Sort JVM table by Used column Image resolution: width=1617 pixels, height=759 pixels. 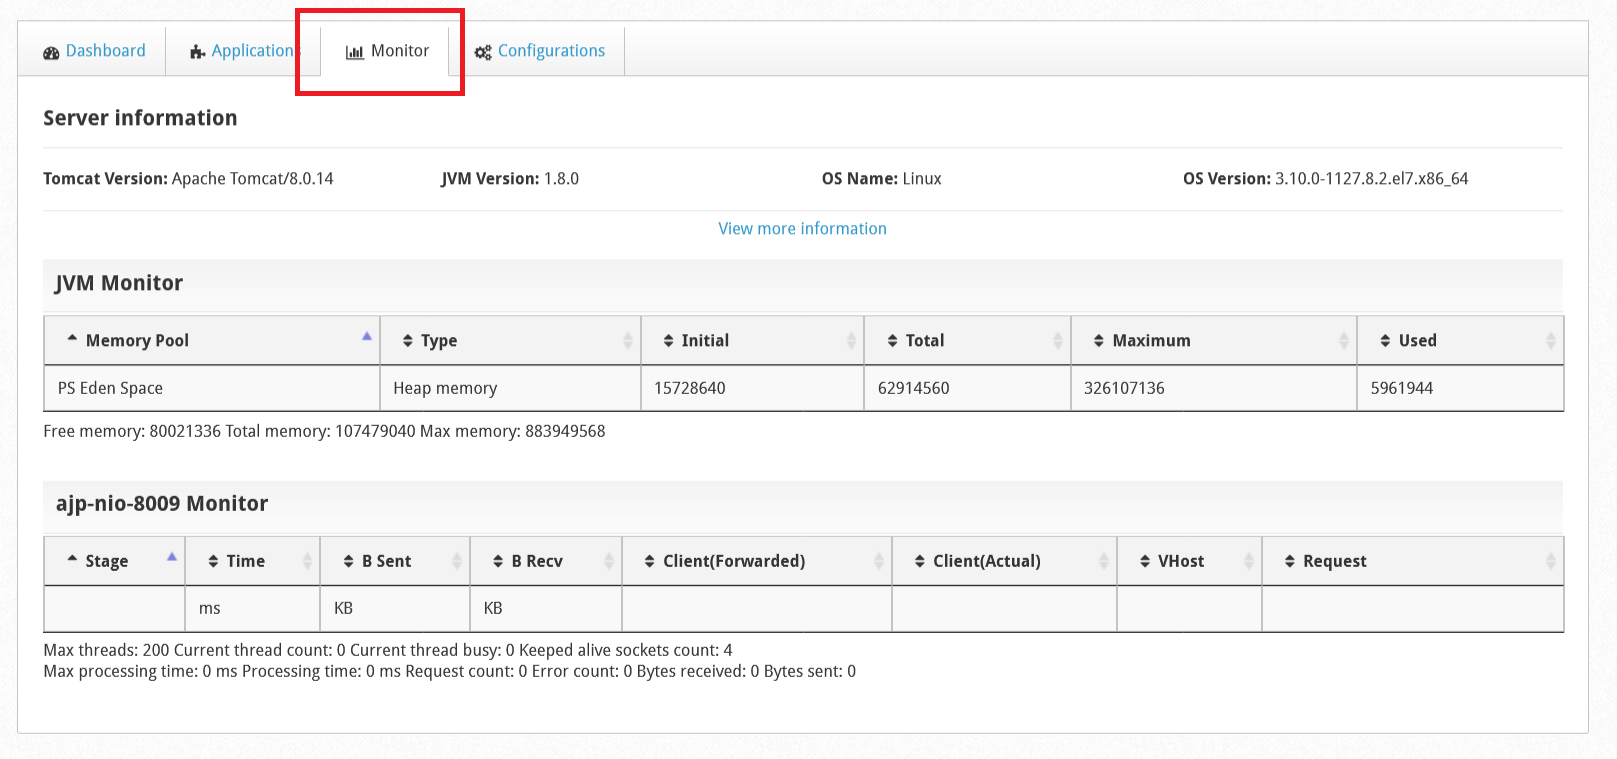coord(1460,340)
